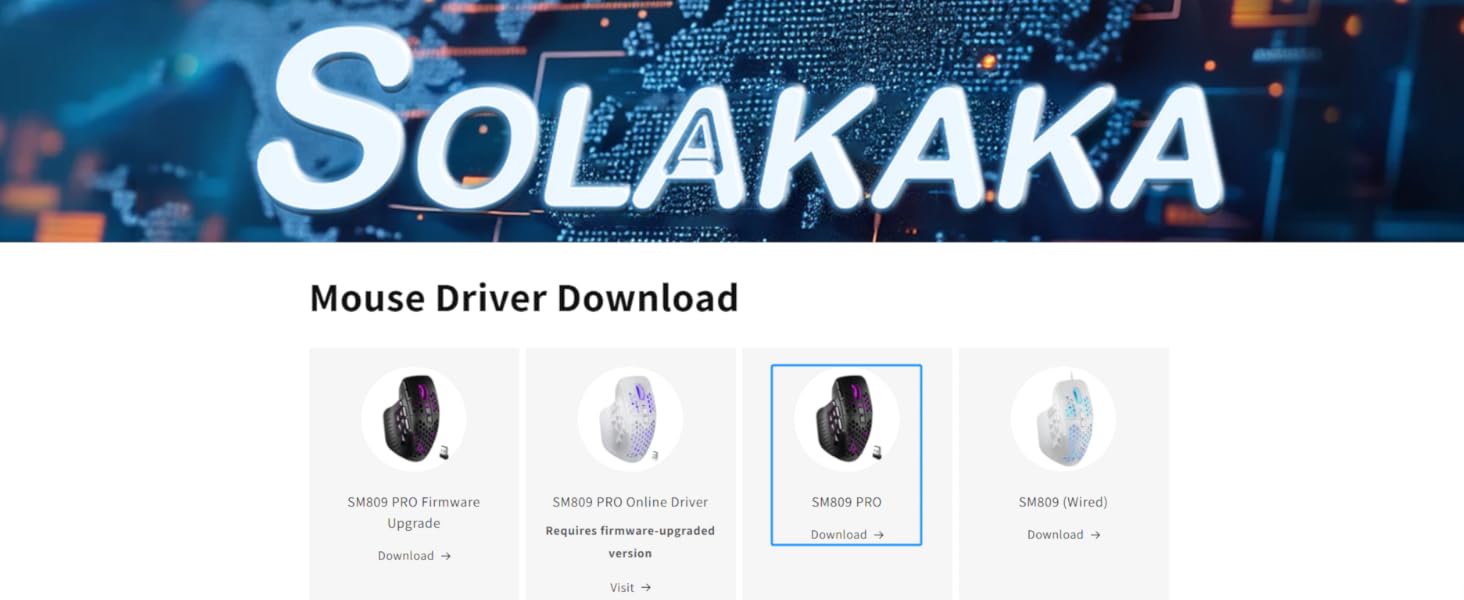Click Download under SM809 PRO Firmware Upgrade
Viewport: 1464px width, 600px height.
coord(406,556)
